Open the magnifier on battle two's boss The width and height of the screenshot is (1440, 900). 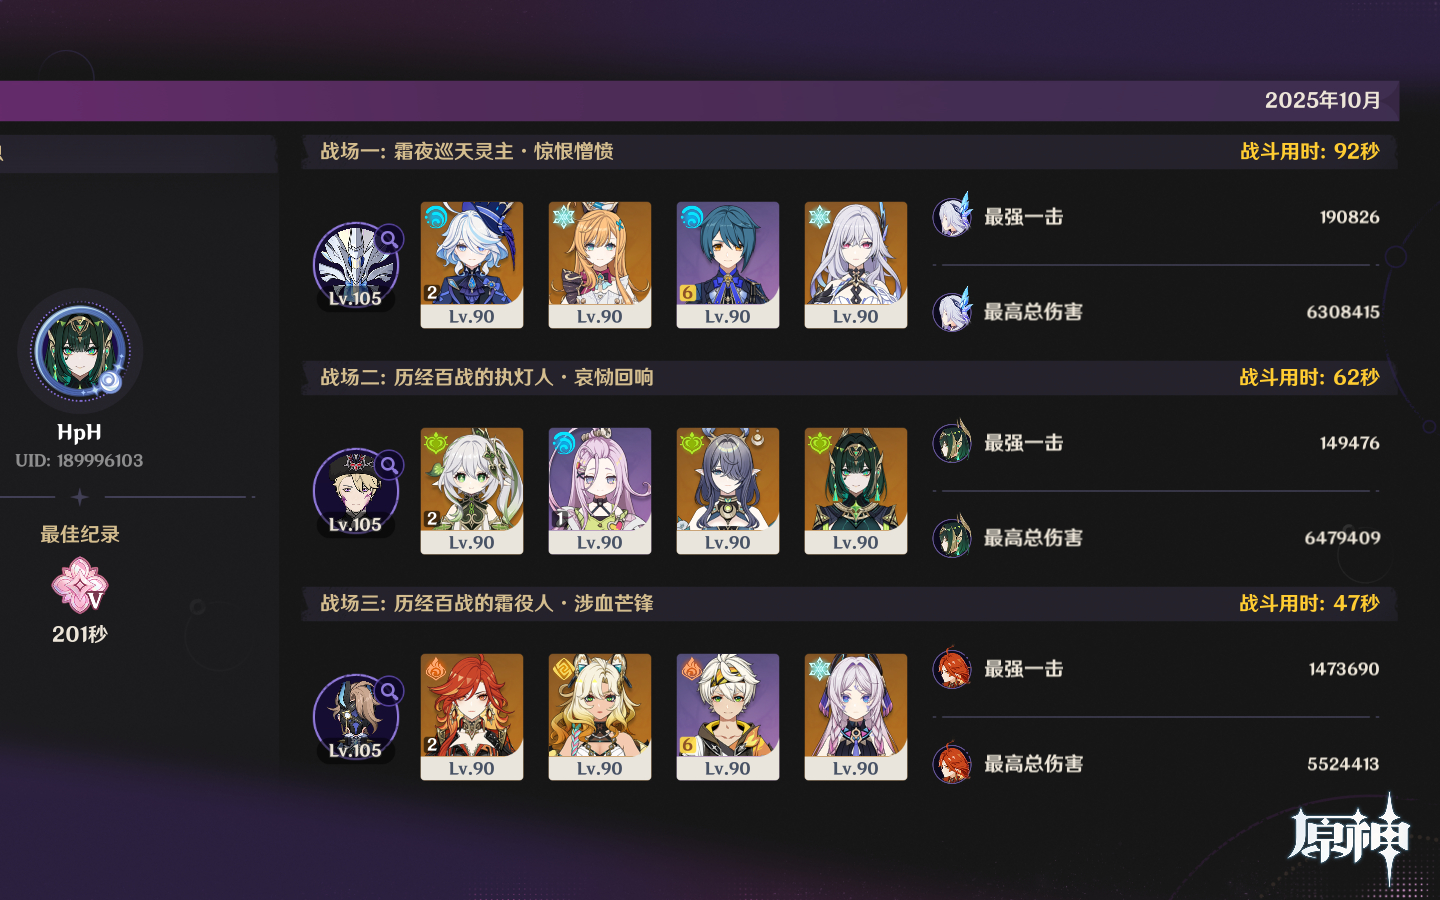(x=389, y=465)
